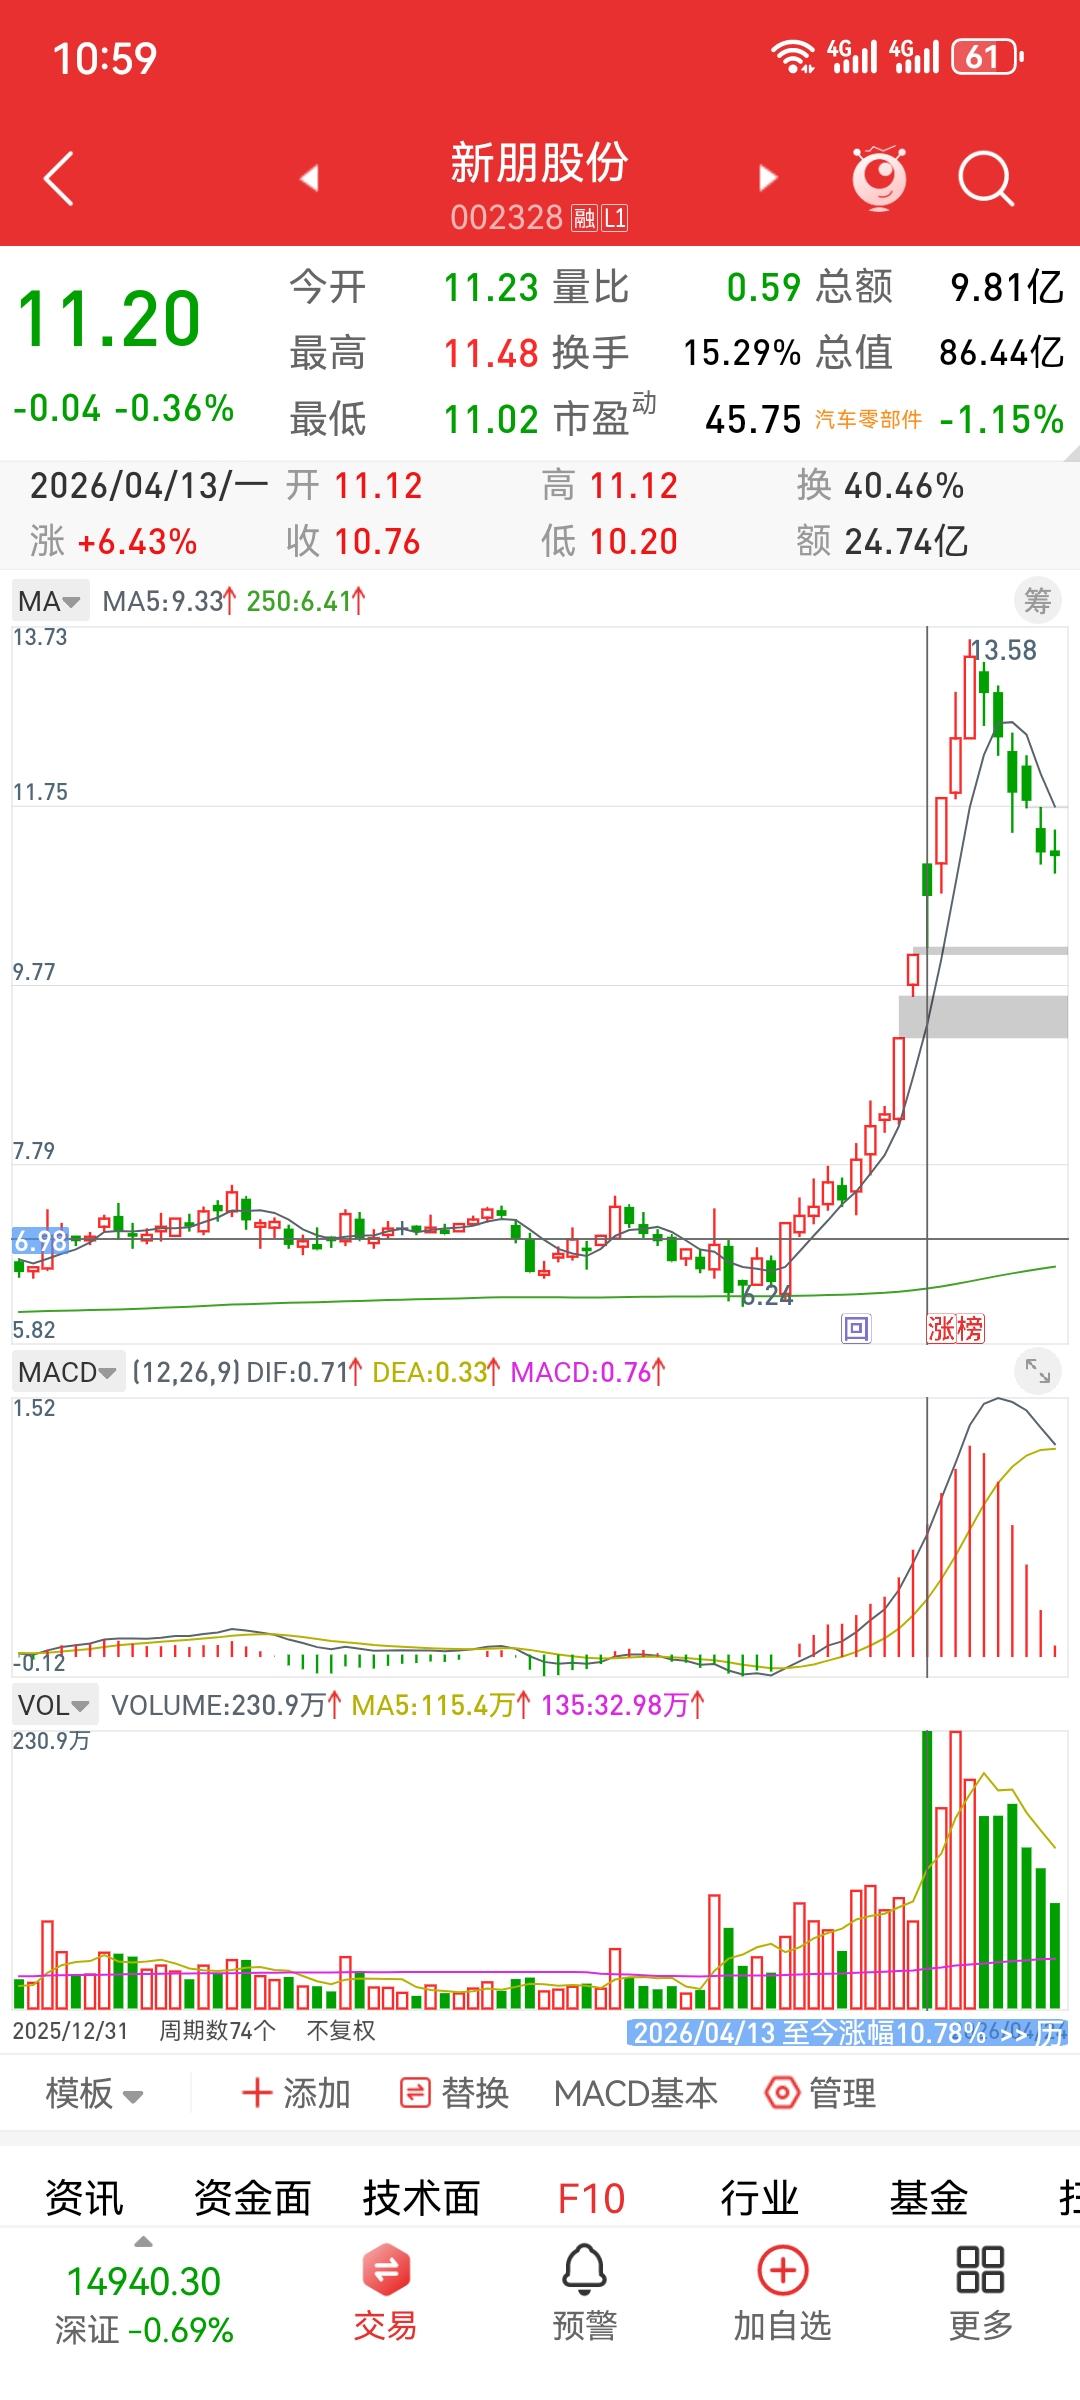Toggle the 涨榜 marker on chart
1080x2400 pixels.
(x=956, y=1328)
